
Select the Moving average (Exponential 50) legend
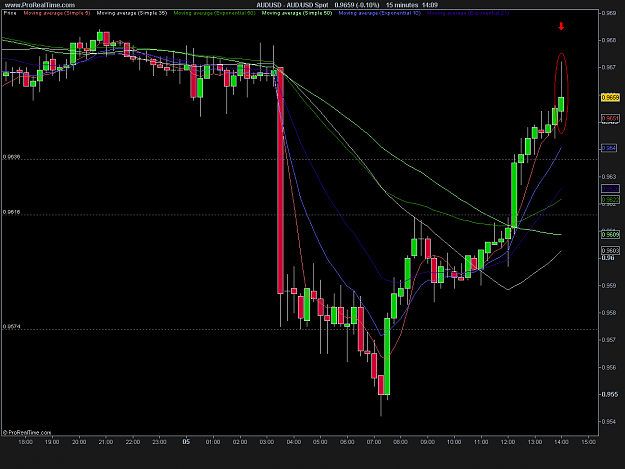point(214,13)
